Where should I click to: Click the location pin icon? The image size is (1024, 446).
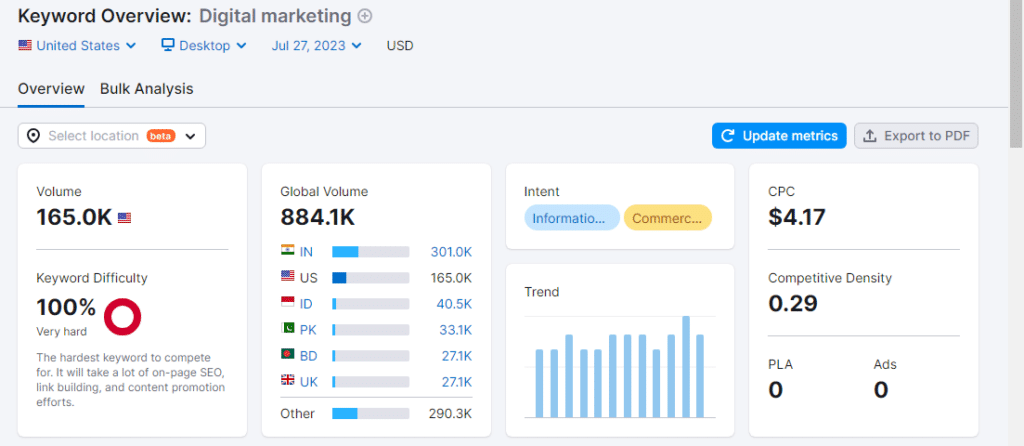pos(34,136)
